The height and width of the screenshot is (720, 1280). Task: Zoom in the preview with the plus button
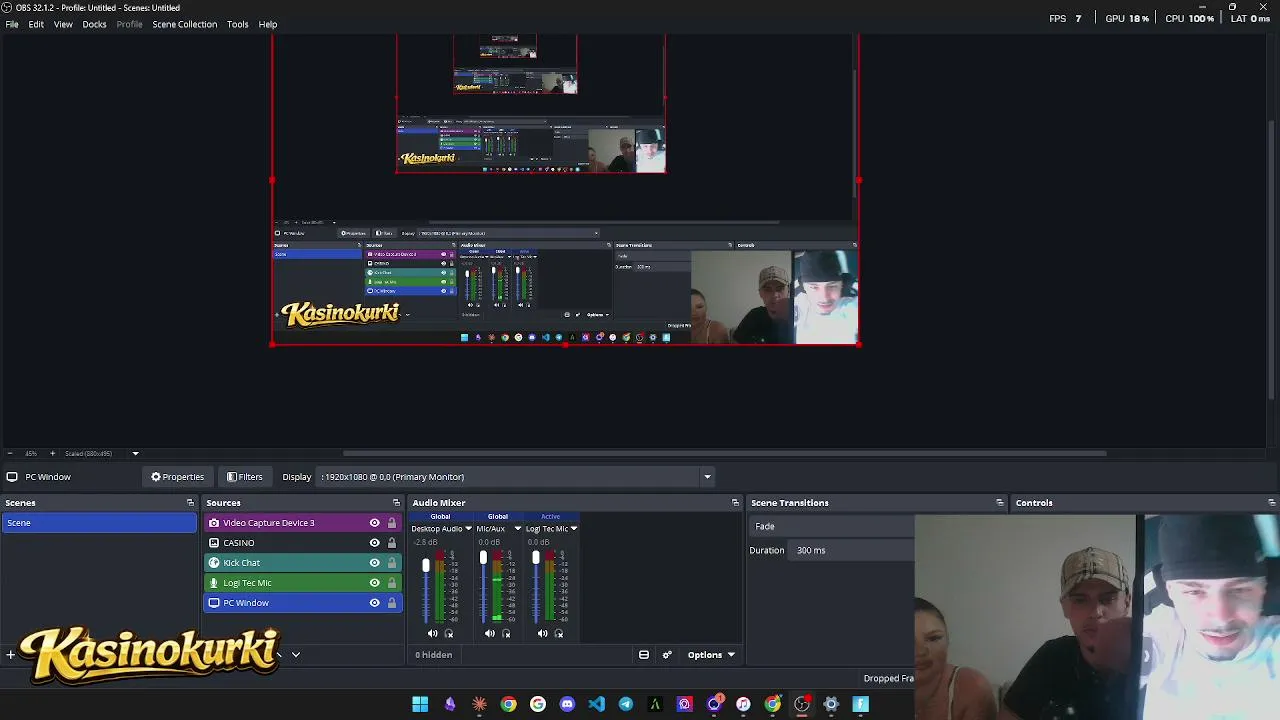tap(53, 454)
